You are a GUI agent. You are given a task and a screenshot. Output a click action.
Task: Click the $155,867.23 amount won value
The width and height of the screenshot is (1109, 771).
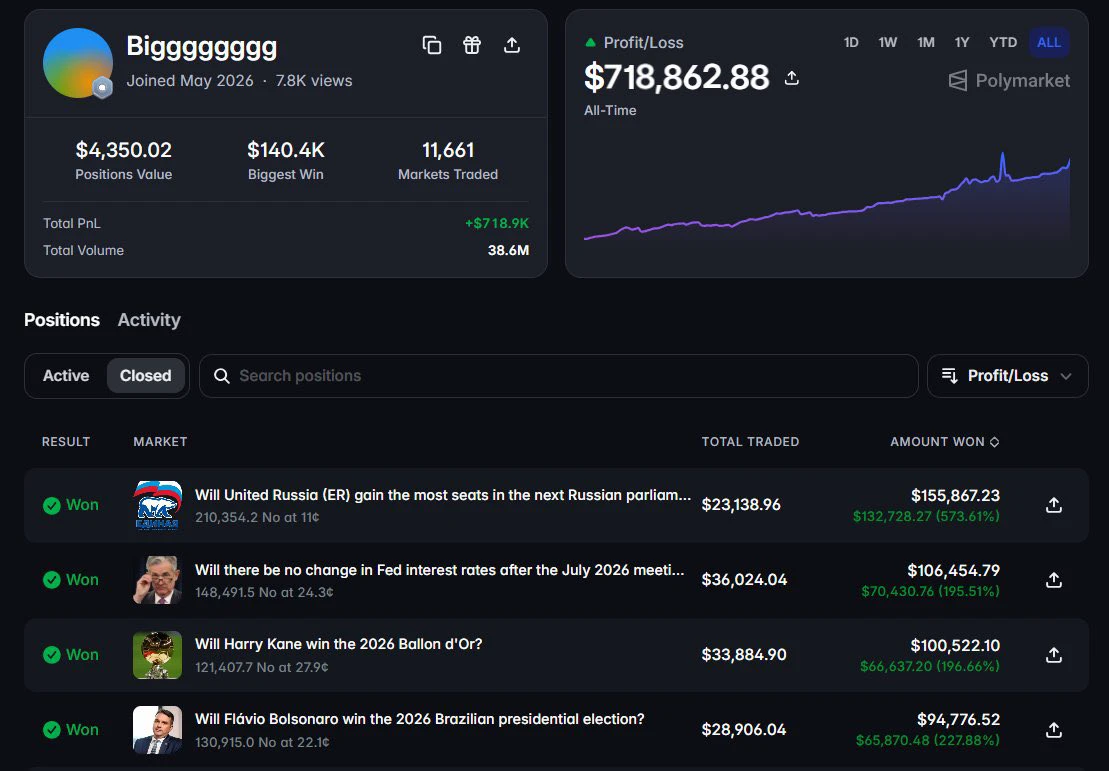[956, 495]
